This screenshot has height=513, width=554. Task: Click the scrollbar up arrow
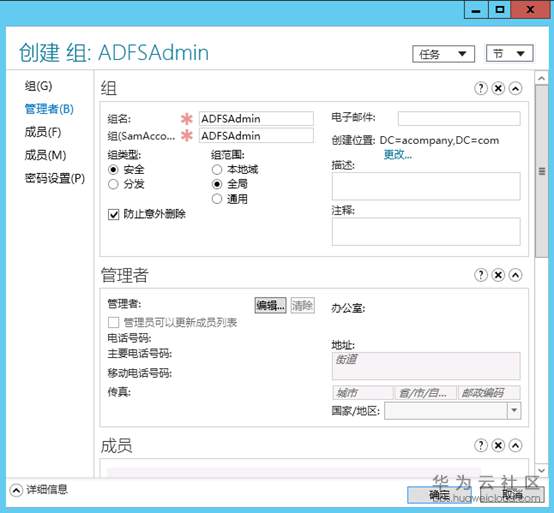coord(541,78)
